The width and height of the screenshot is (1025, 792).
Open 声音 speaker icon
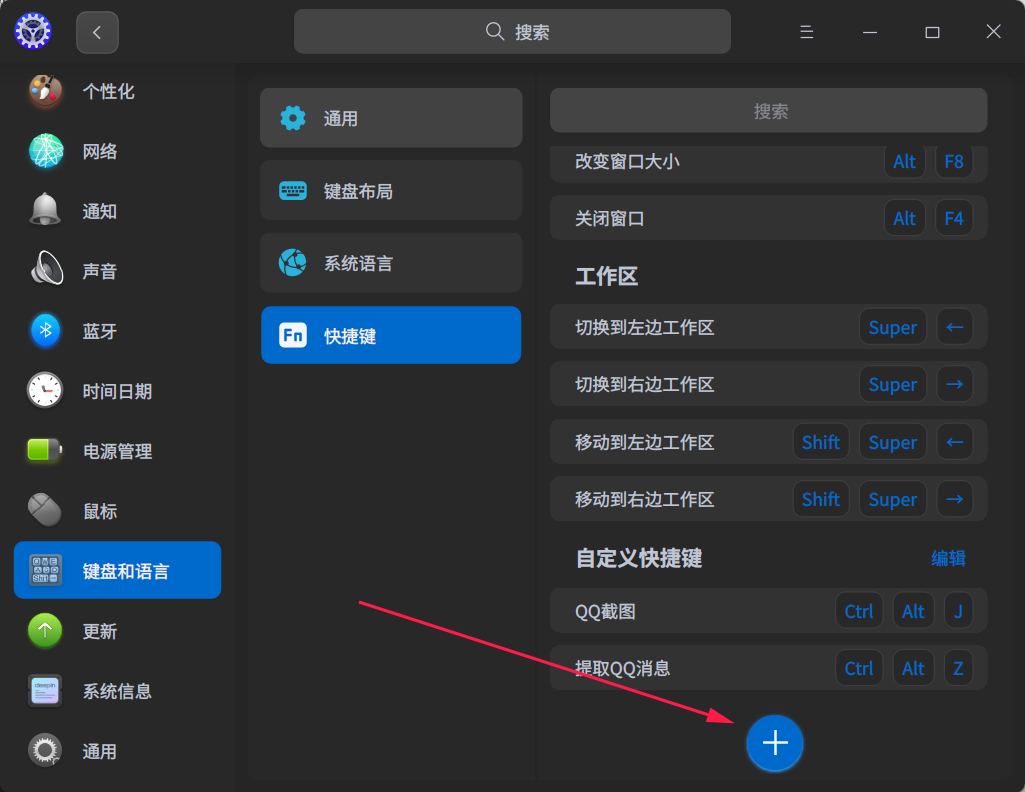point(46,269)
